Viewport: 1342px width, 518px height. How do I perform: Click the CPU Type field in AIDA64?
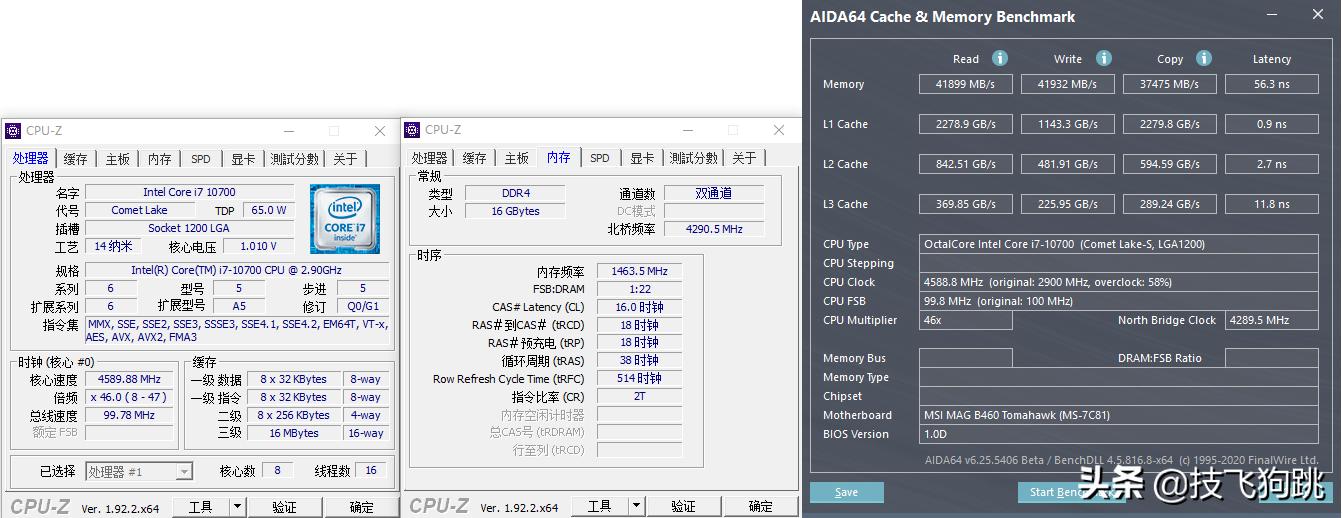coord(1119,244)
